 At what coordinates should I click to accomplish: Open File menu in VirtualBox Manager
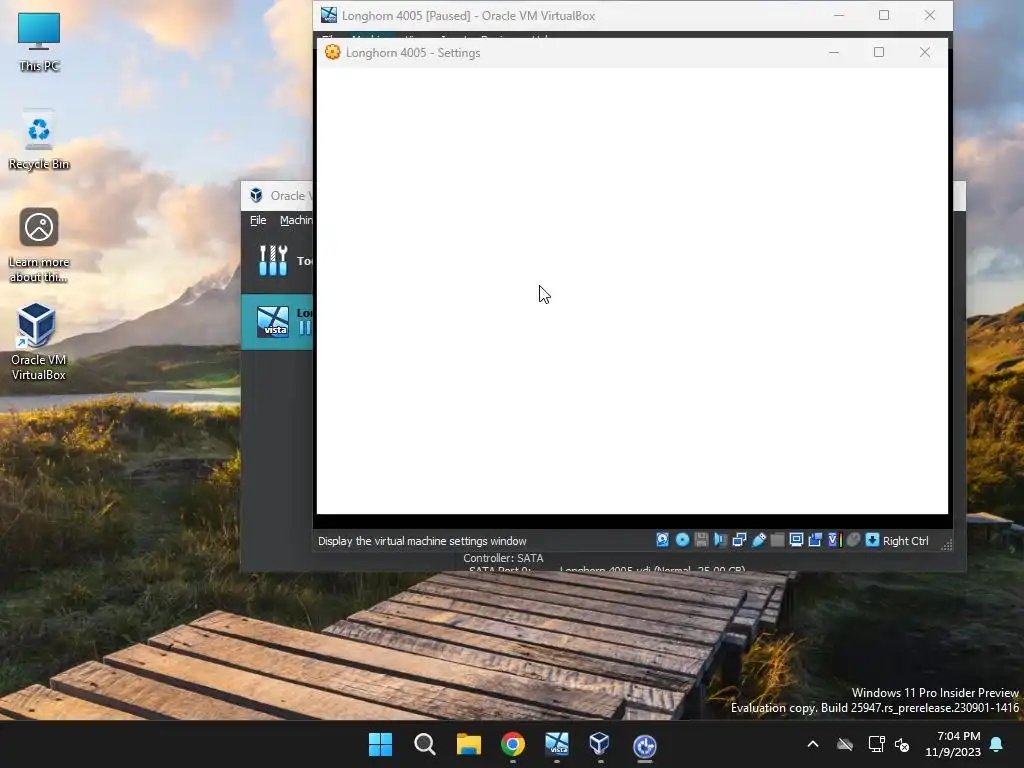[258, 220]
